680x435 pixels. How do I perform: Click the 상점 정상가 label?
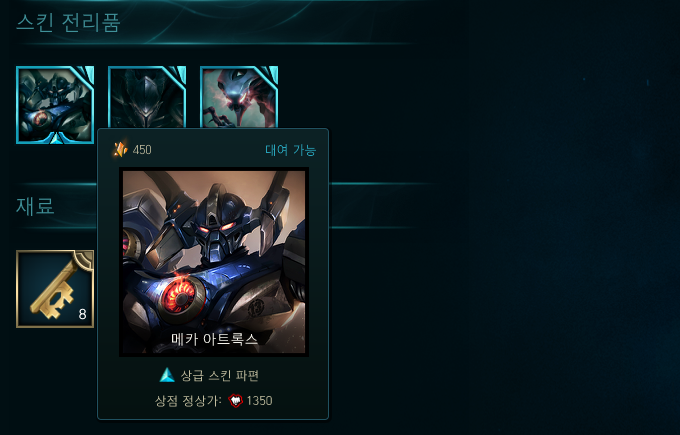[x=188, y=401]
